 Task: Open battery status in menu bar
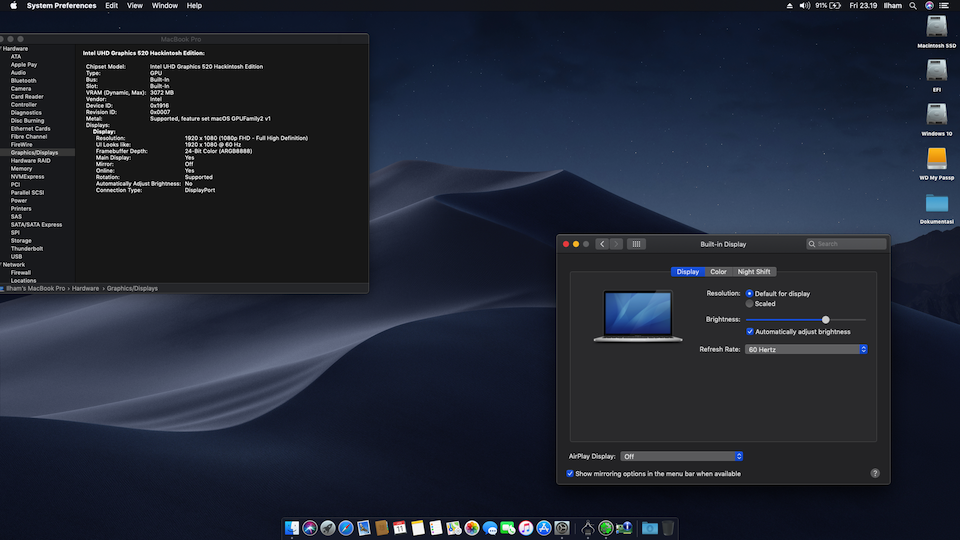[x=828, y=6]
